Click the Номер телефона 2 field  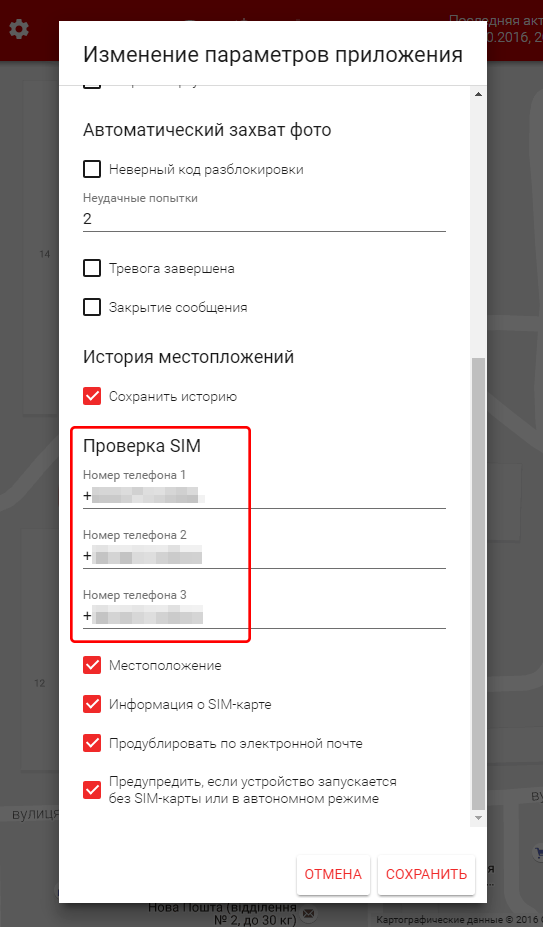point(264,556)
